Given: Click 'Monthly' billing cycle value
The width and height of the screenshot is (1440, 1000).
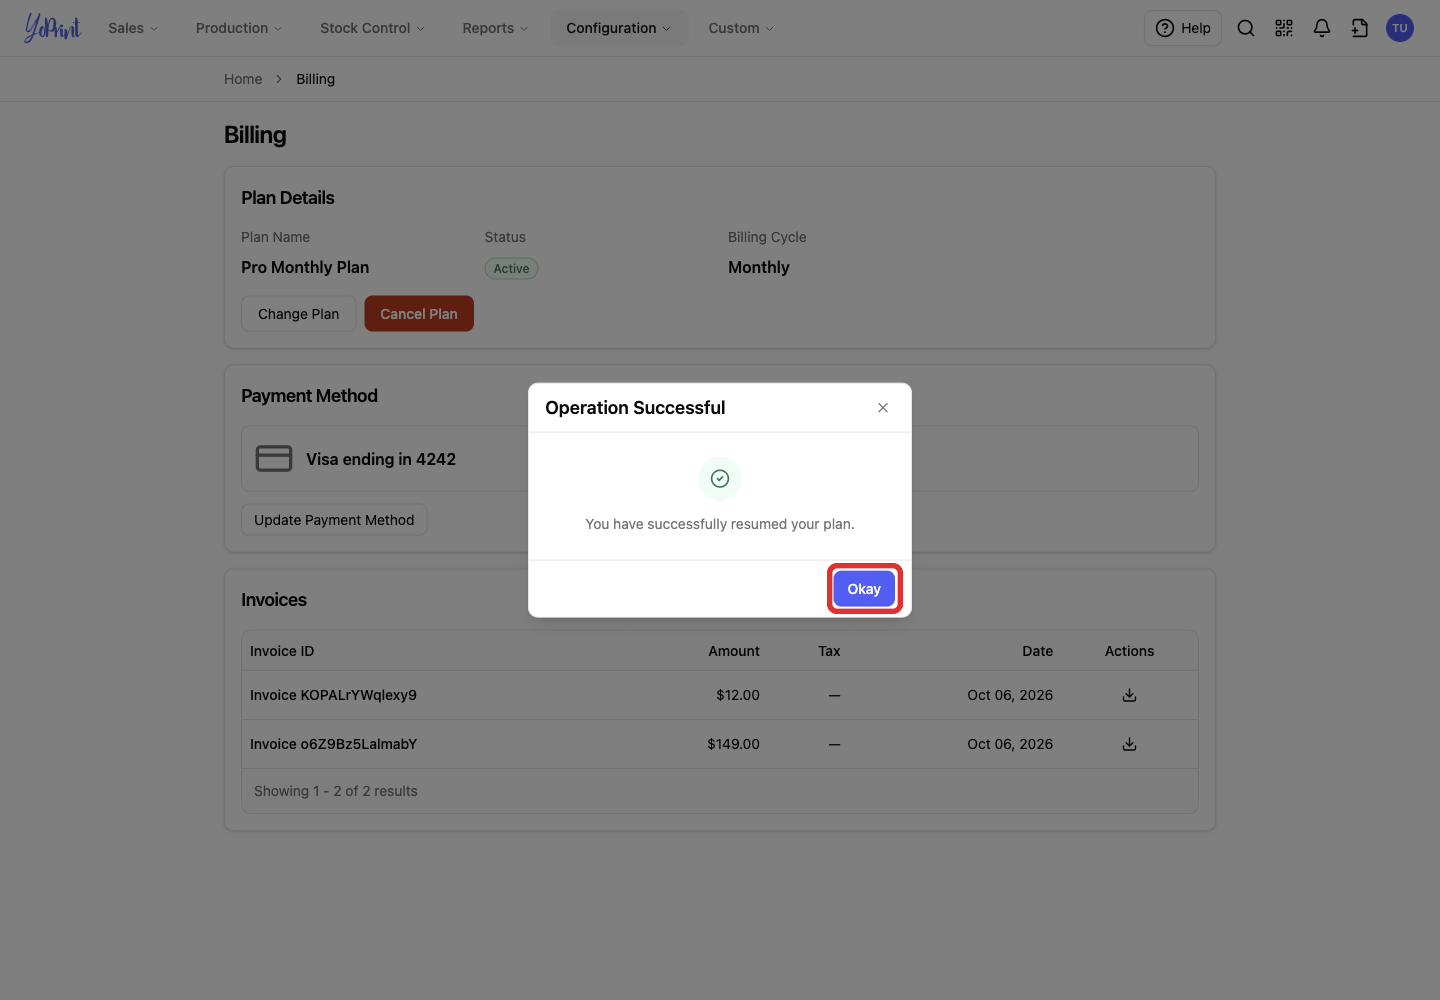Looking at the screenshot, I should 759,267.
